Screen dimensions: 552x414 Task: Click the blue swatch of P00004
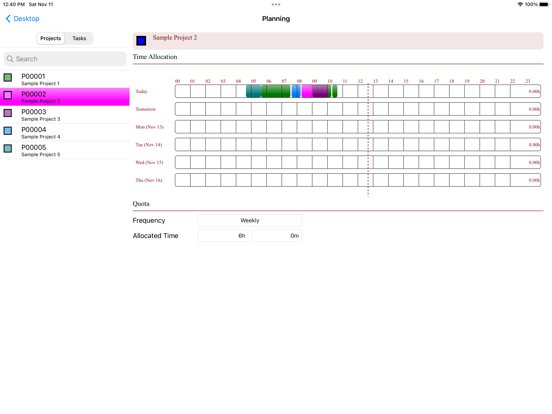(8, 131)
